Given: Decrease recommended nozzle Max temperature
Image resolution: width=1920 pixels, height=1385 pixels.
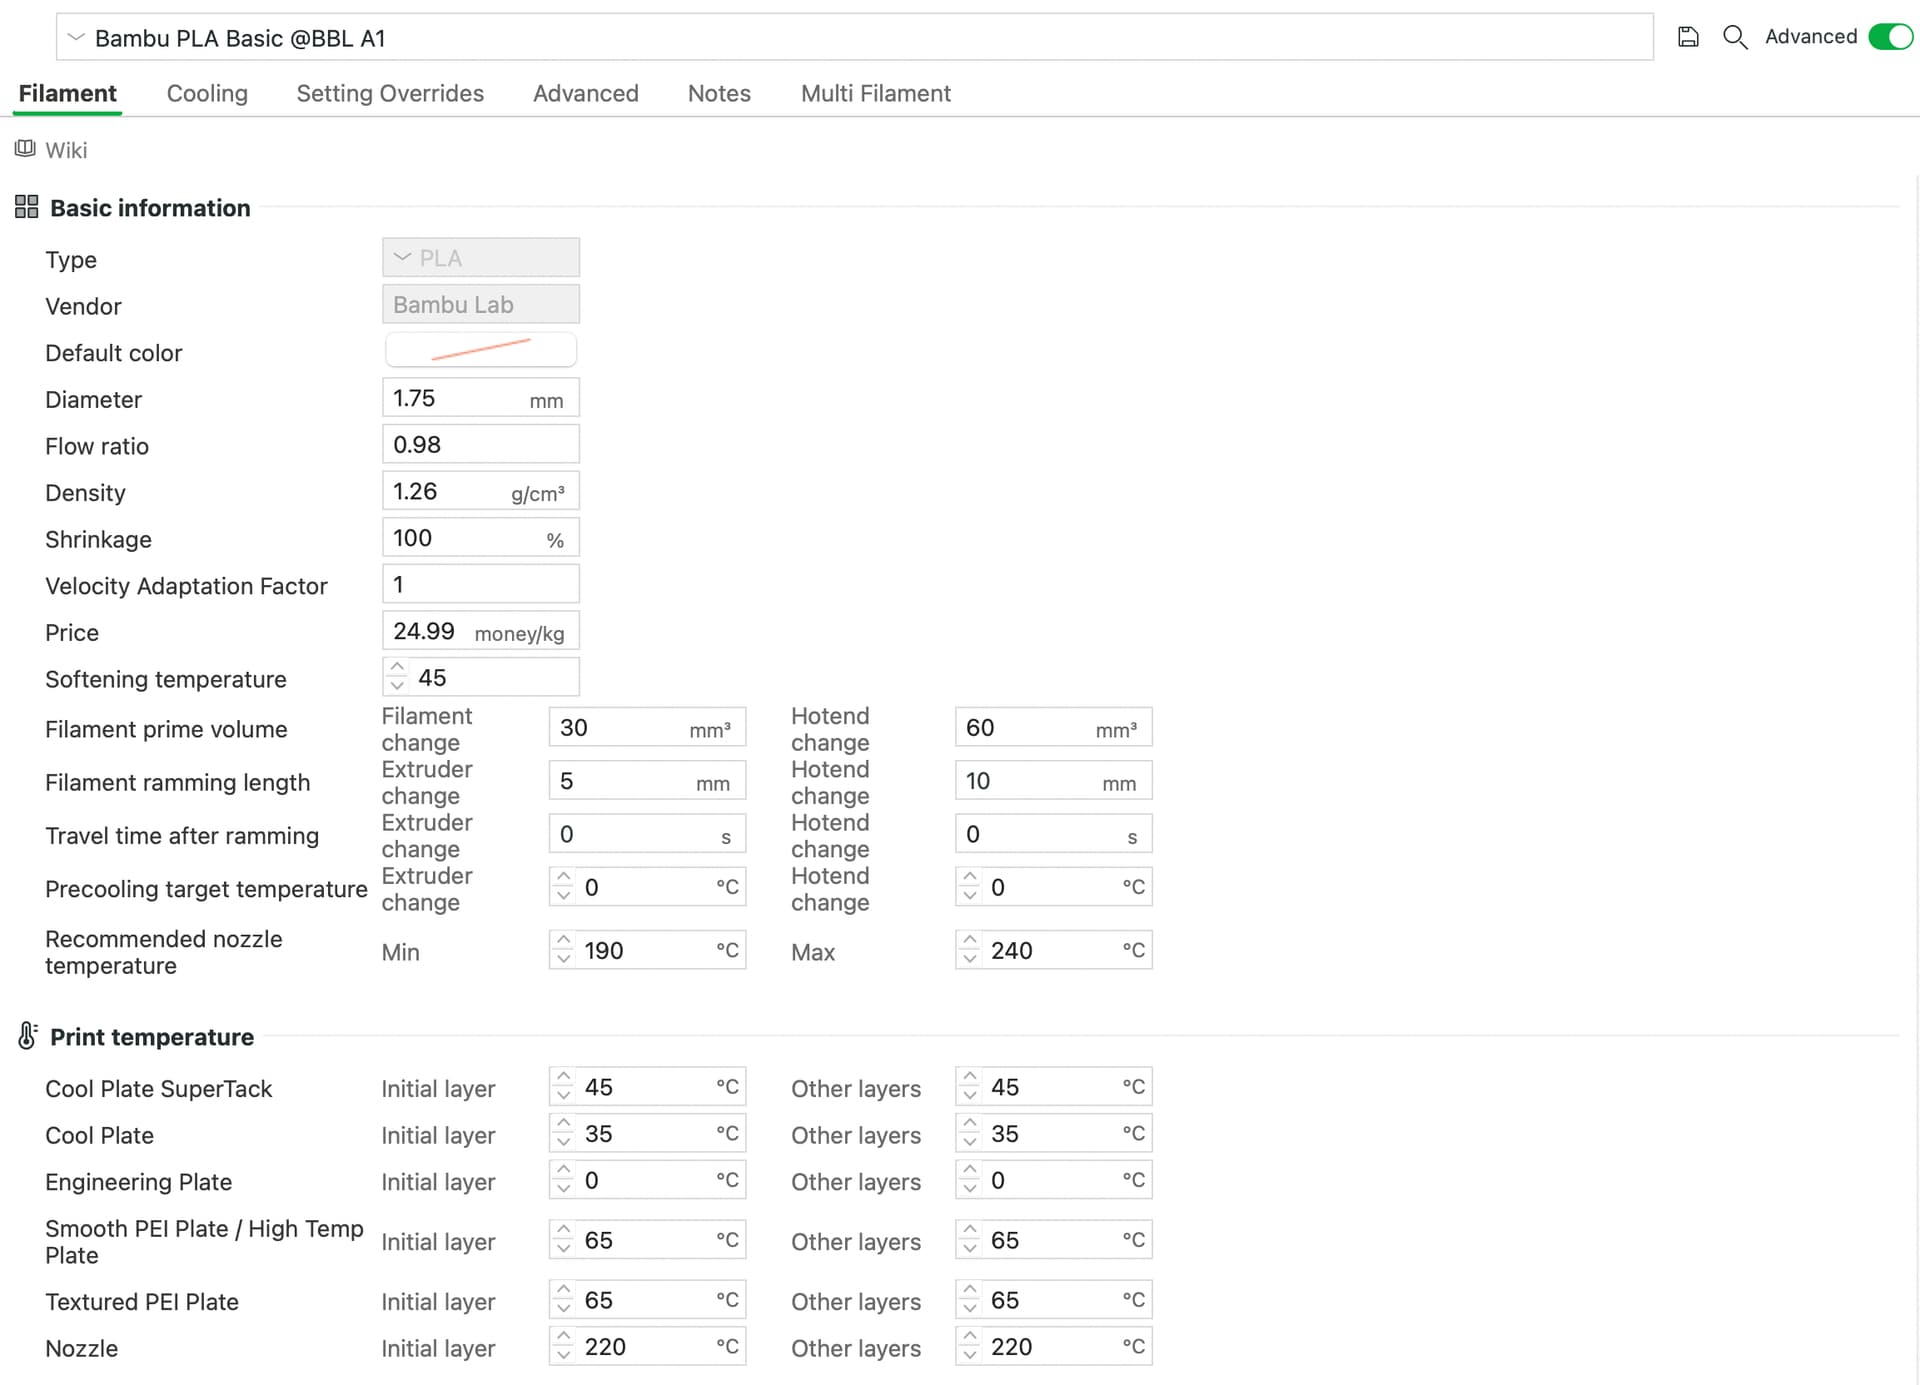Looking at the screenshot, I should click(x=970, y=959).
